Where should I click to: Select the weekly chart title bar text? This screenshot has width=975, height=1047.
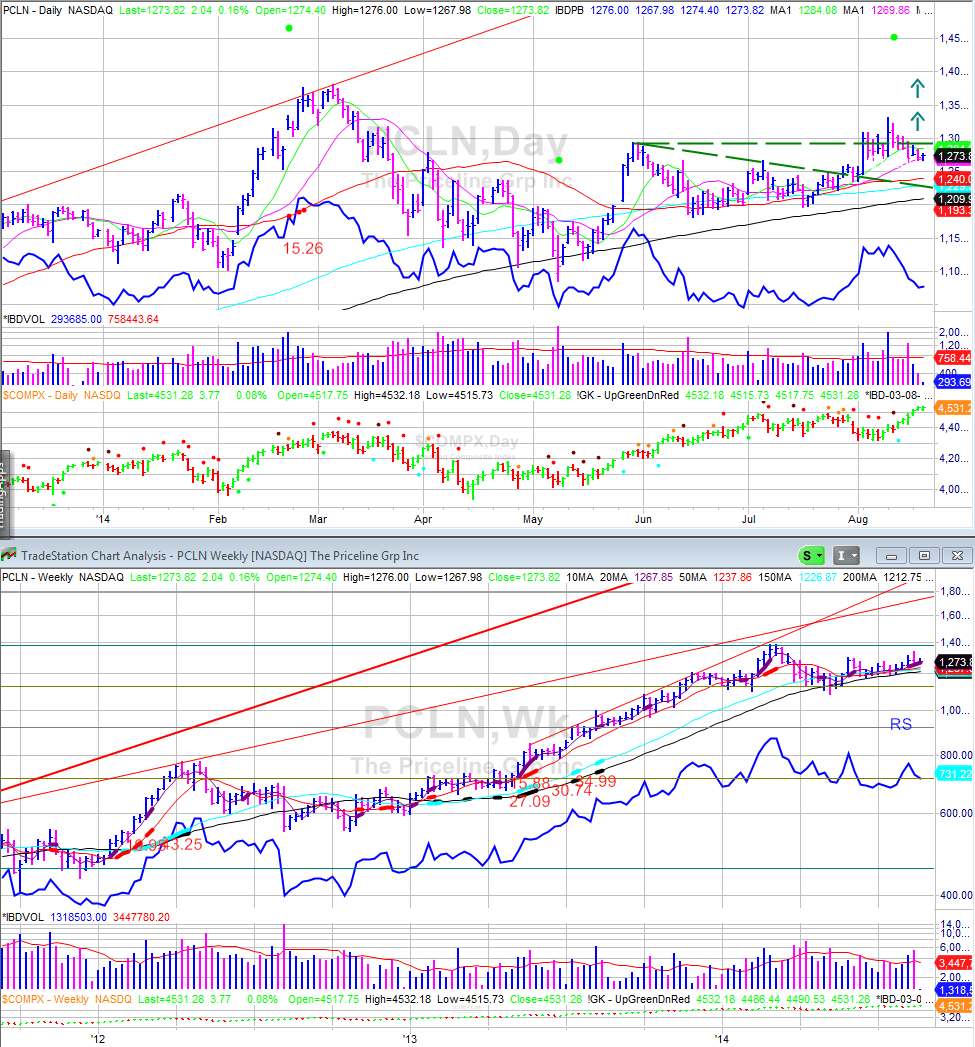tap(220, 556)
